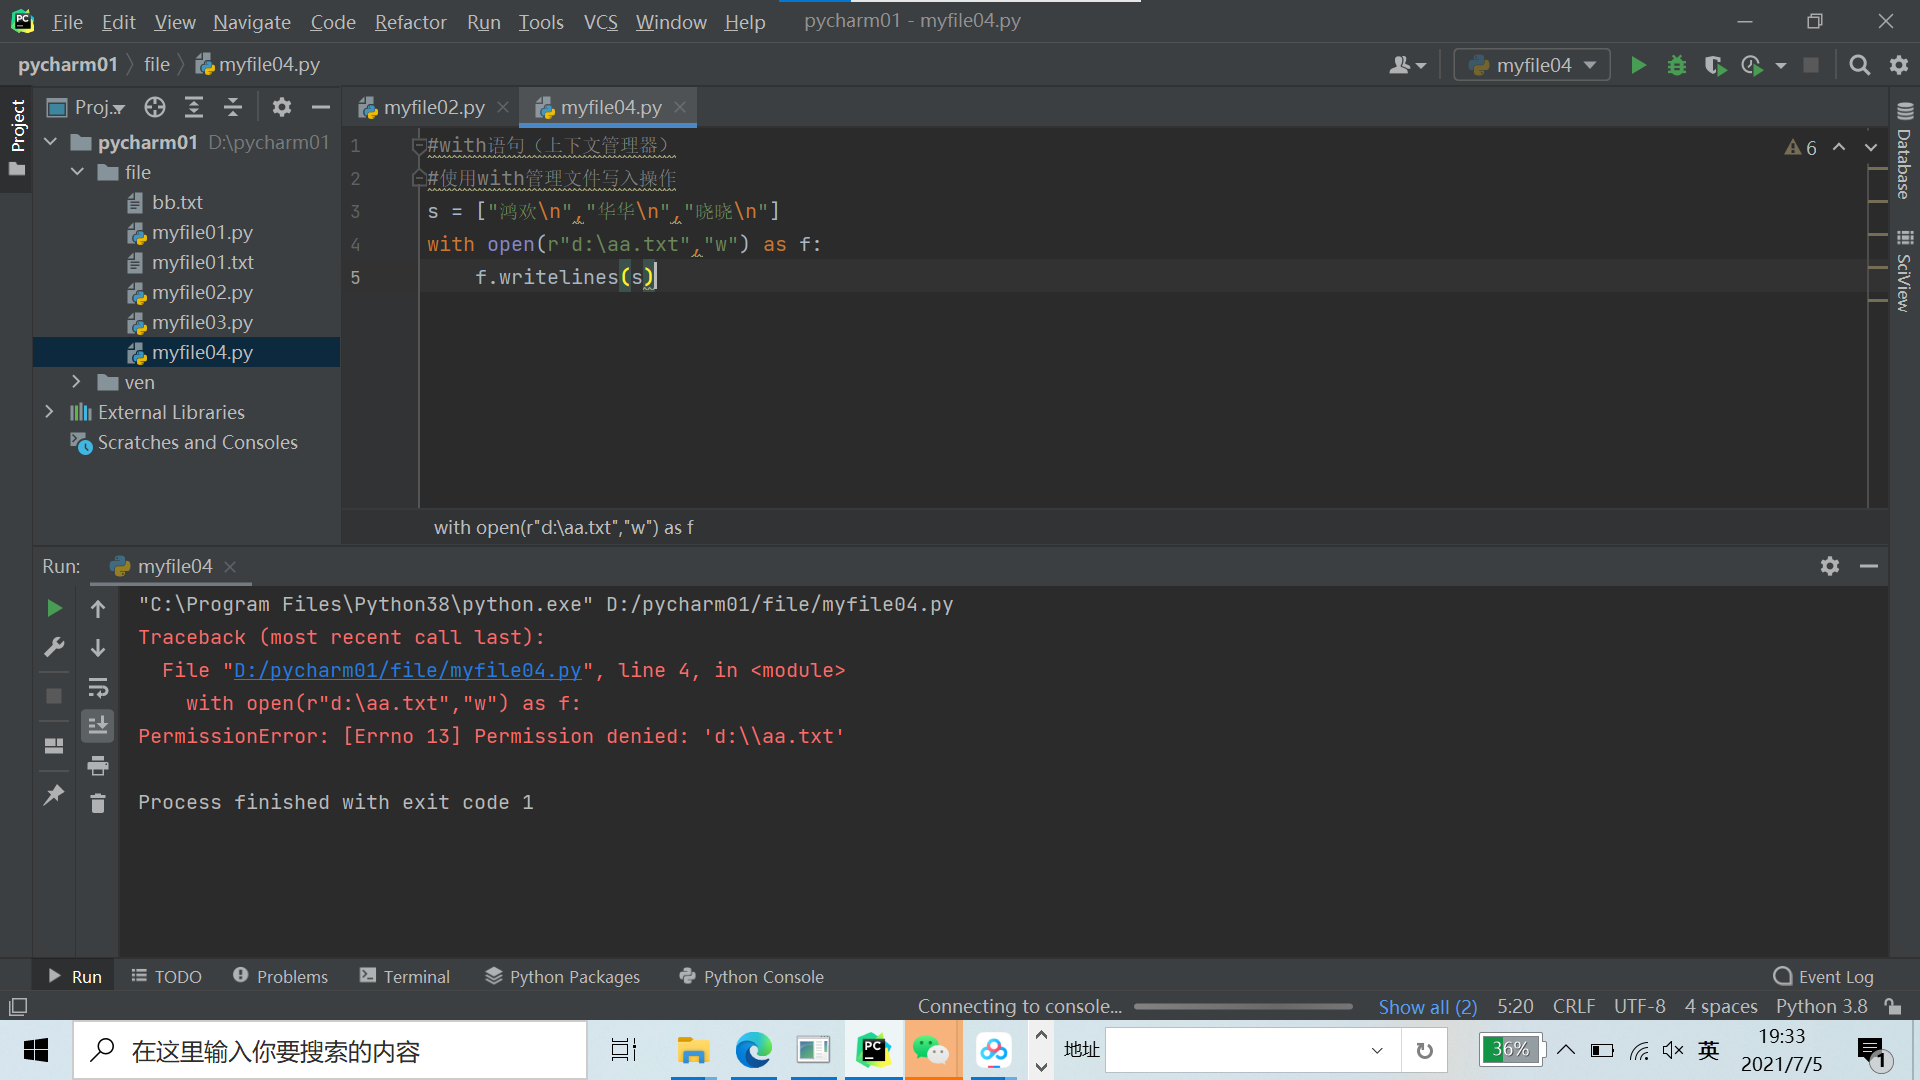Jump to next highlighted error arrow

1871,148
